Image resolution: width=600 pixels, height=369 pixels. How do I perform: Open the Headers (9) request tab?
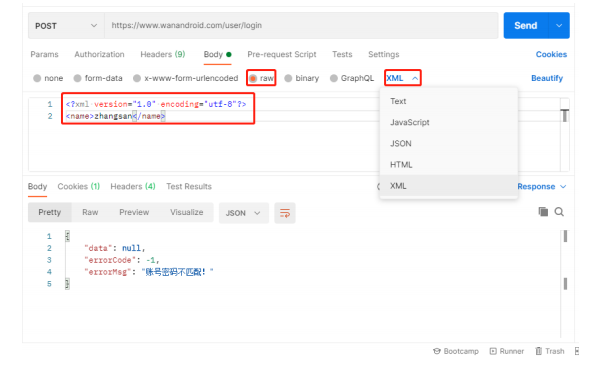click(163, 54)
